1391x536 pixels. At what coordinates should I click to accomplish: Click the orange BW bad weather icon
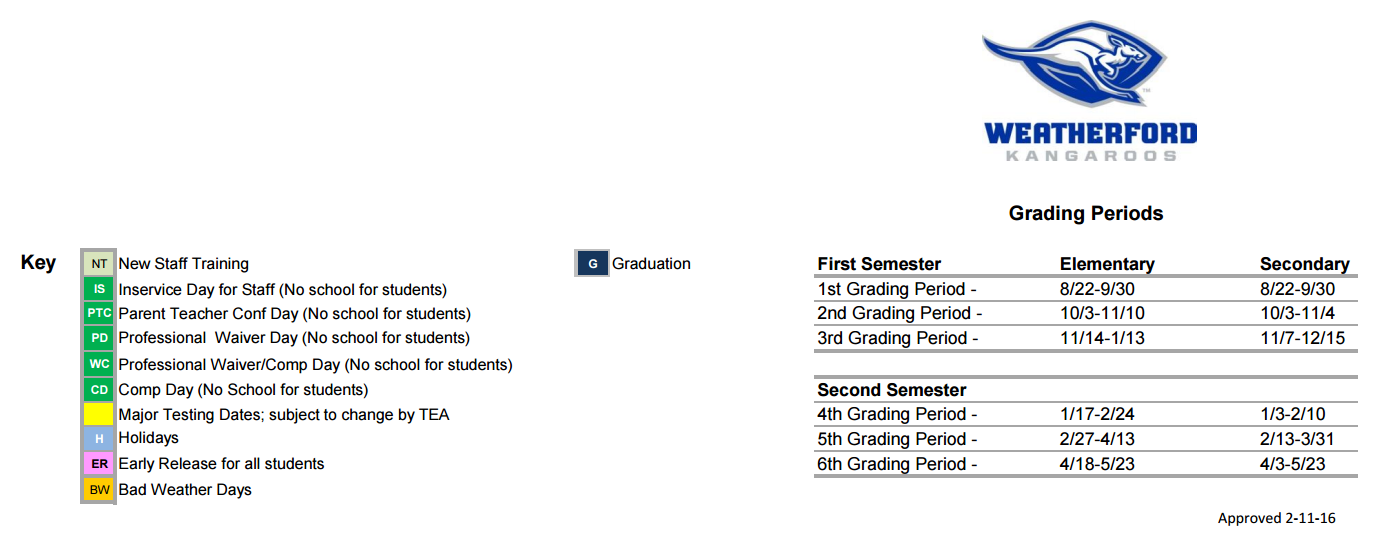[99, 490]
